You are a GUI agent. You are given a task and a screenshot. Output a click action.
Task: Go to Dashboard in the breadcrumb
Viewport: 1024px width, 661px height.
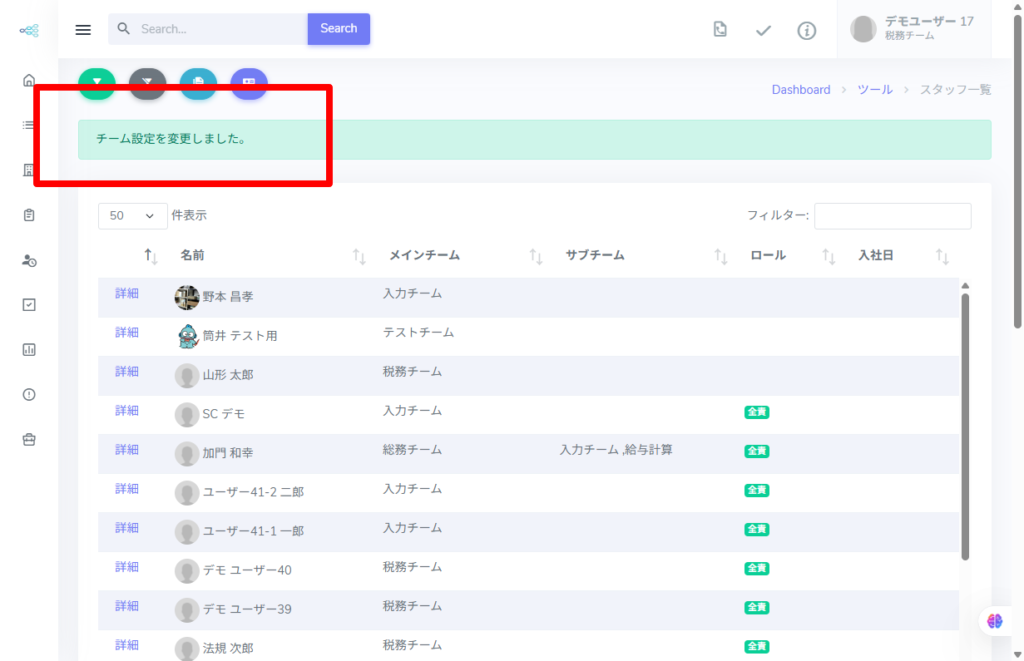[x=800, y=90]
